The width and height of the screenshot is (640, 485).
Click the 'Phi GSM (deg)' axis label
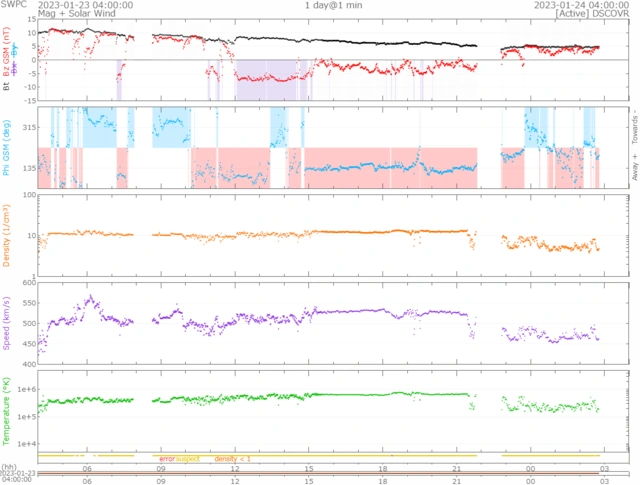click(x=6, y=148)
